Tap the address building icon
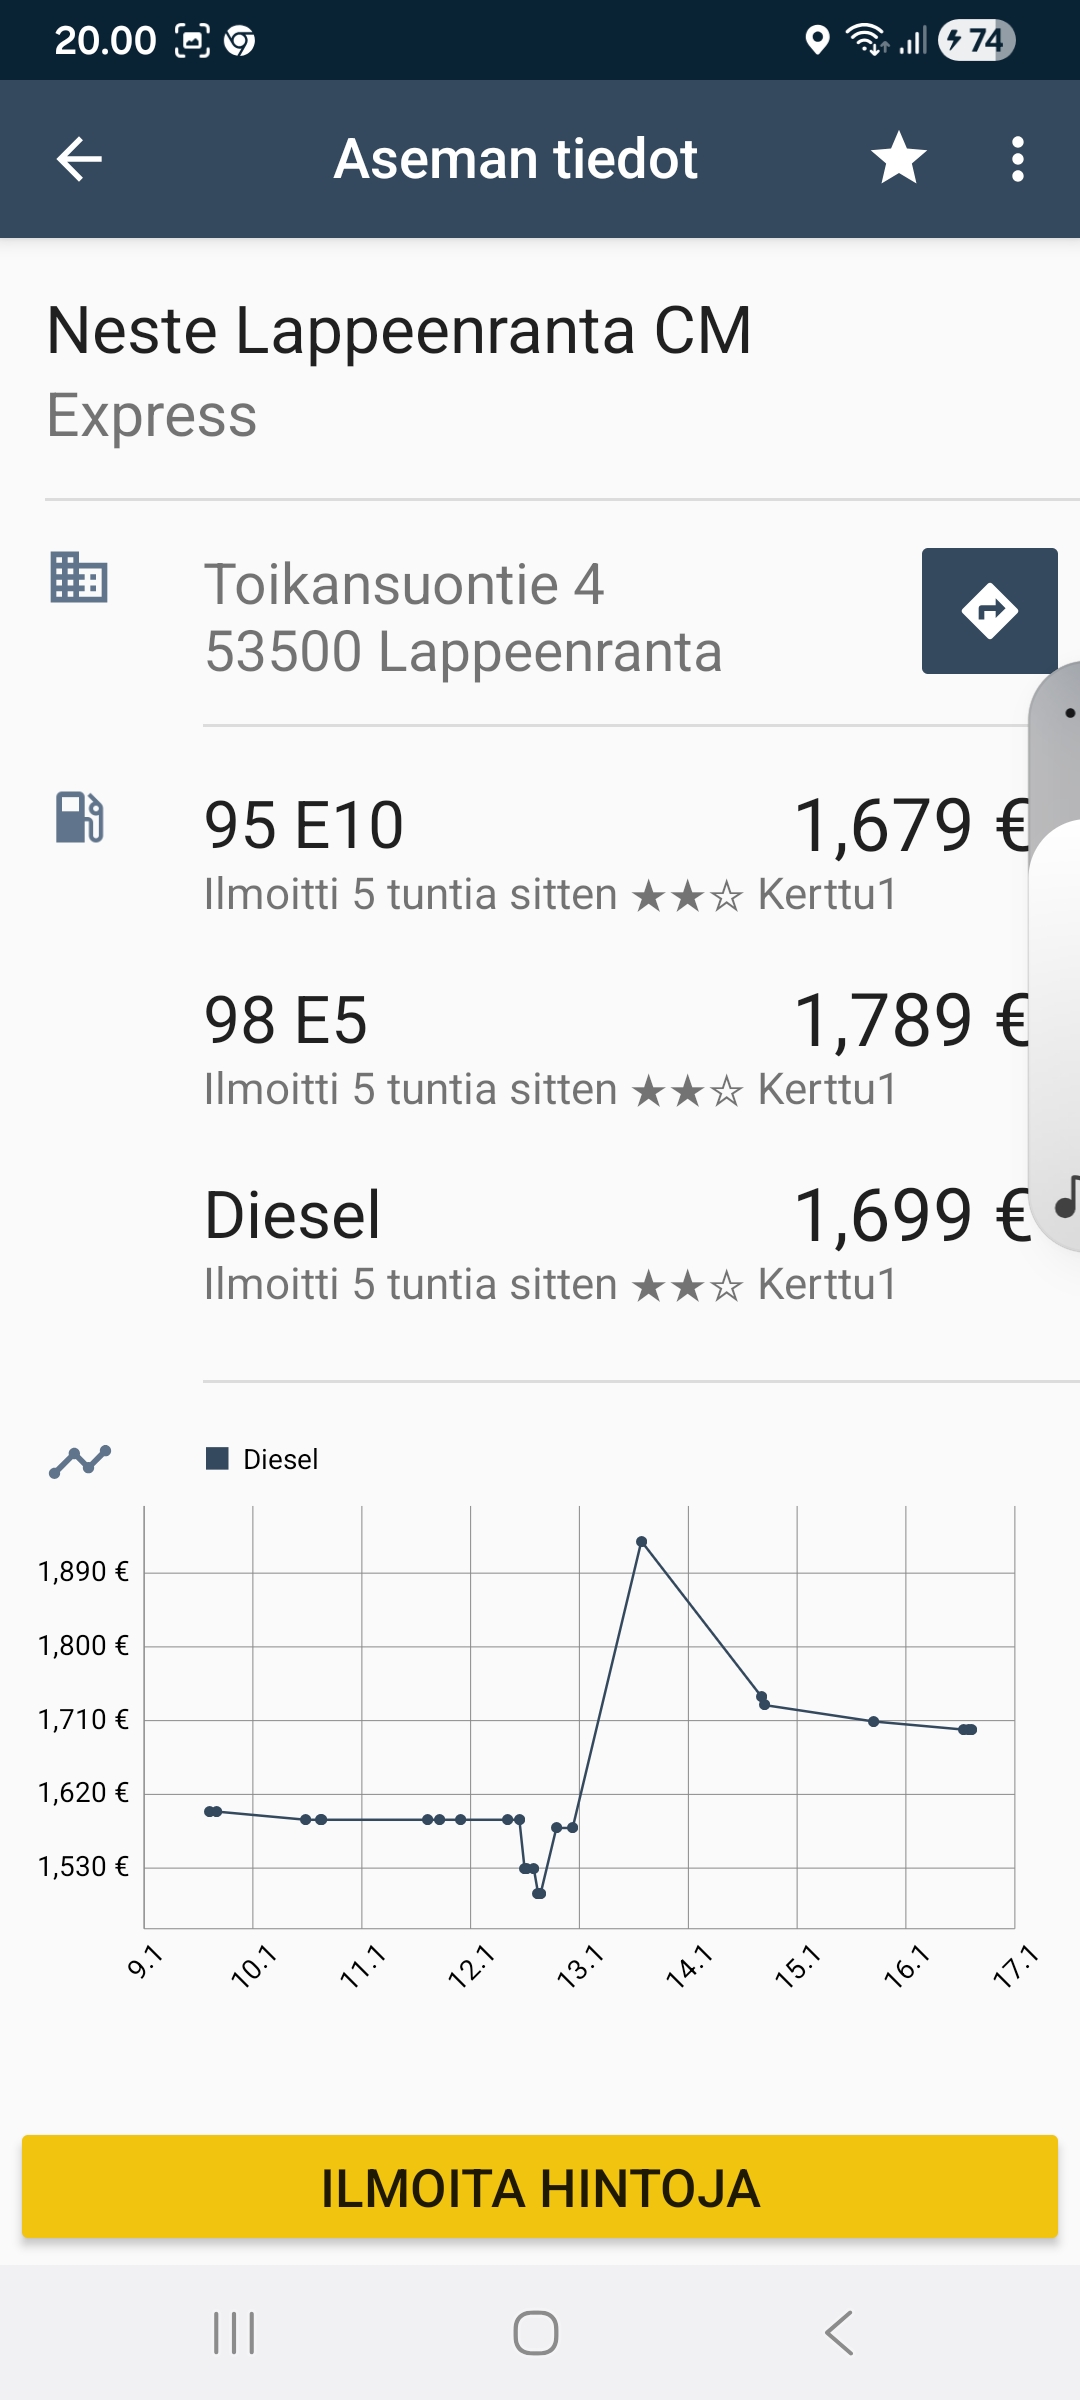1080x2400 pixels. pyautogui.click(x=79, y=578)
